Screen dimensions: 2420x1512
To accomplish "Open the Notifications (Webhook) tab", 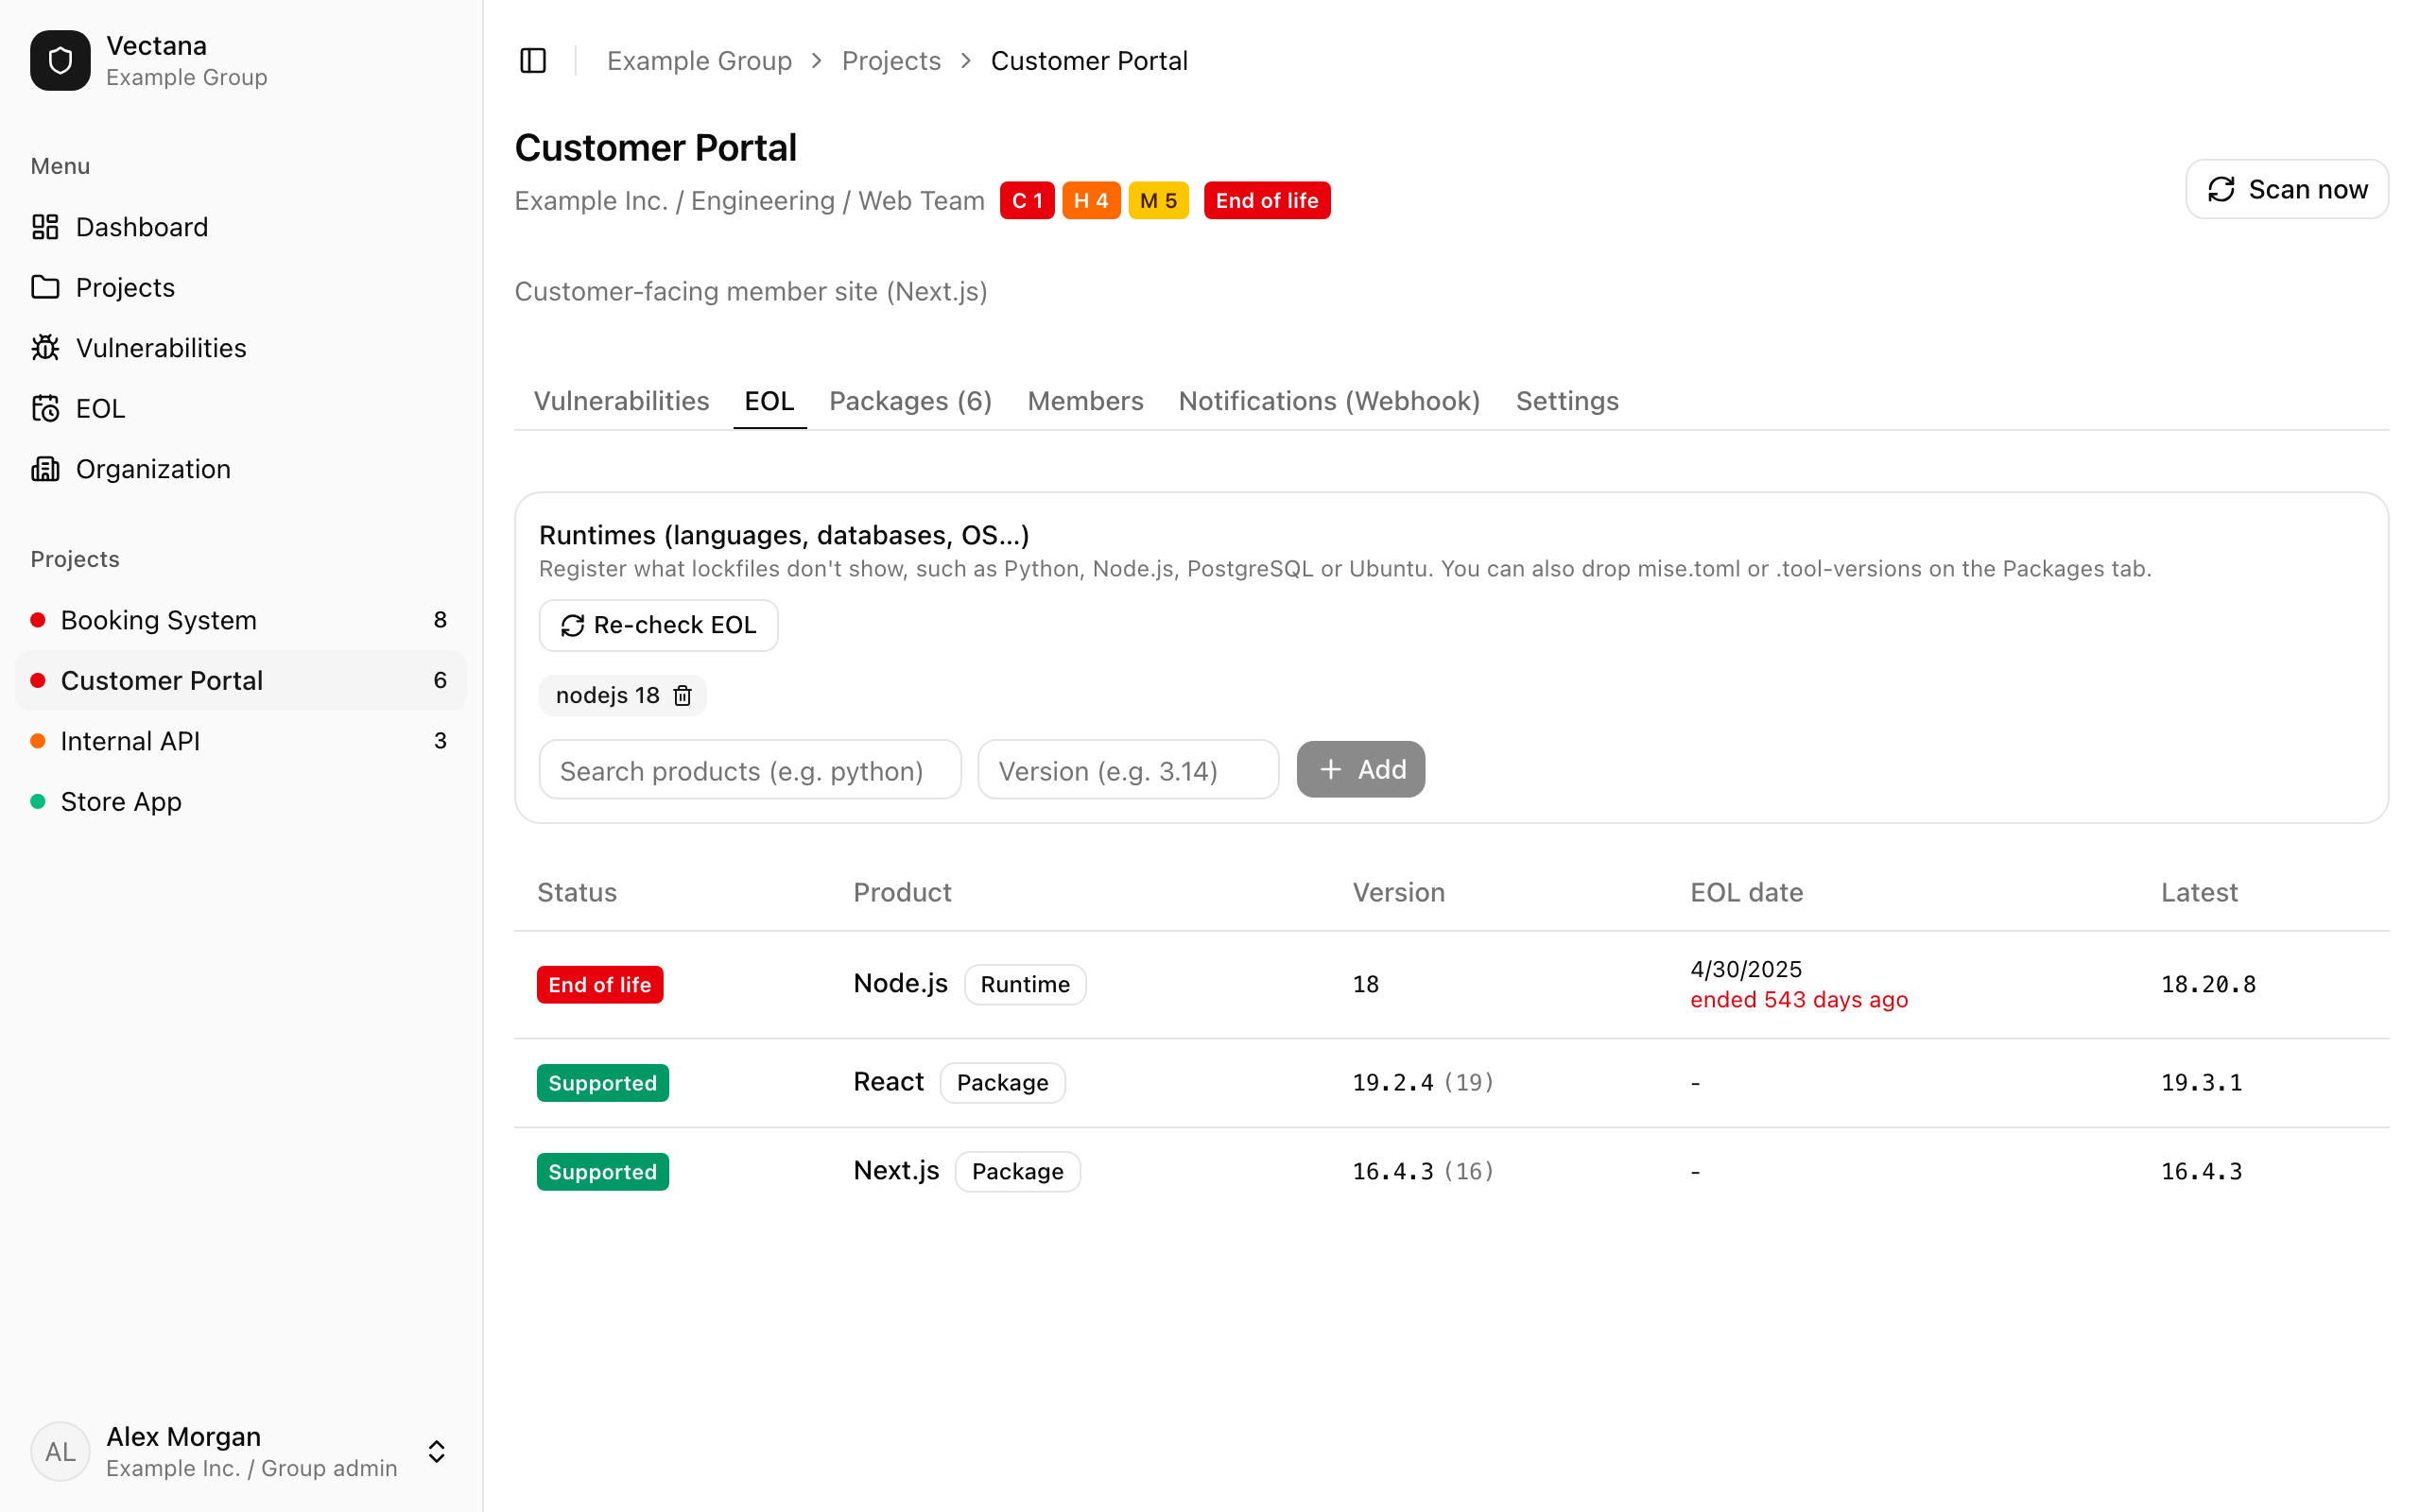I will click(x=1329, y=401).
